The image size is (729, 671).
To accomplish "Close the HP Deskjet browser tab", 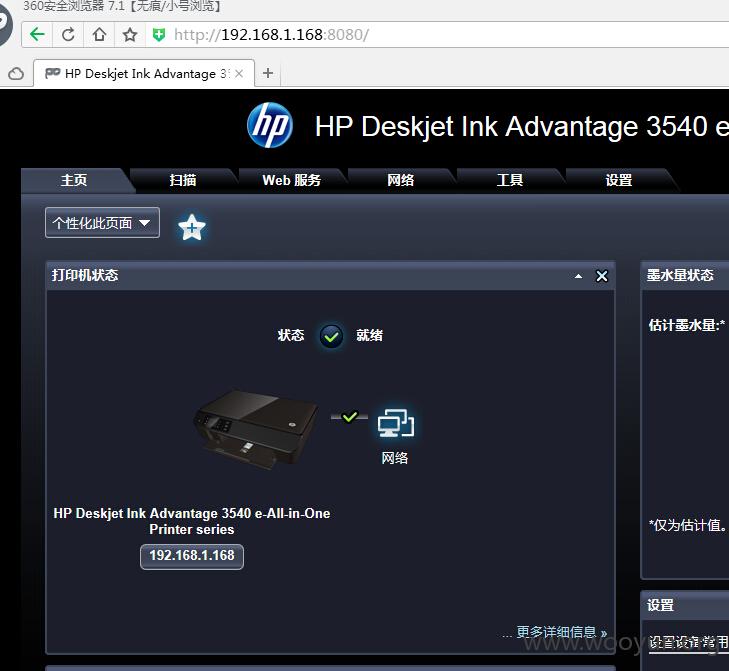I will tap(239, 73).
